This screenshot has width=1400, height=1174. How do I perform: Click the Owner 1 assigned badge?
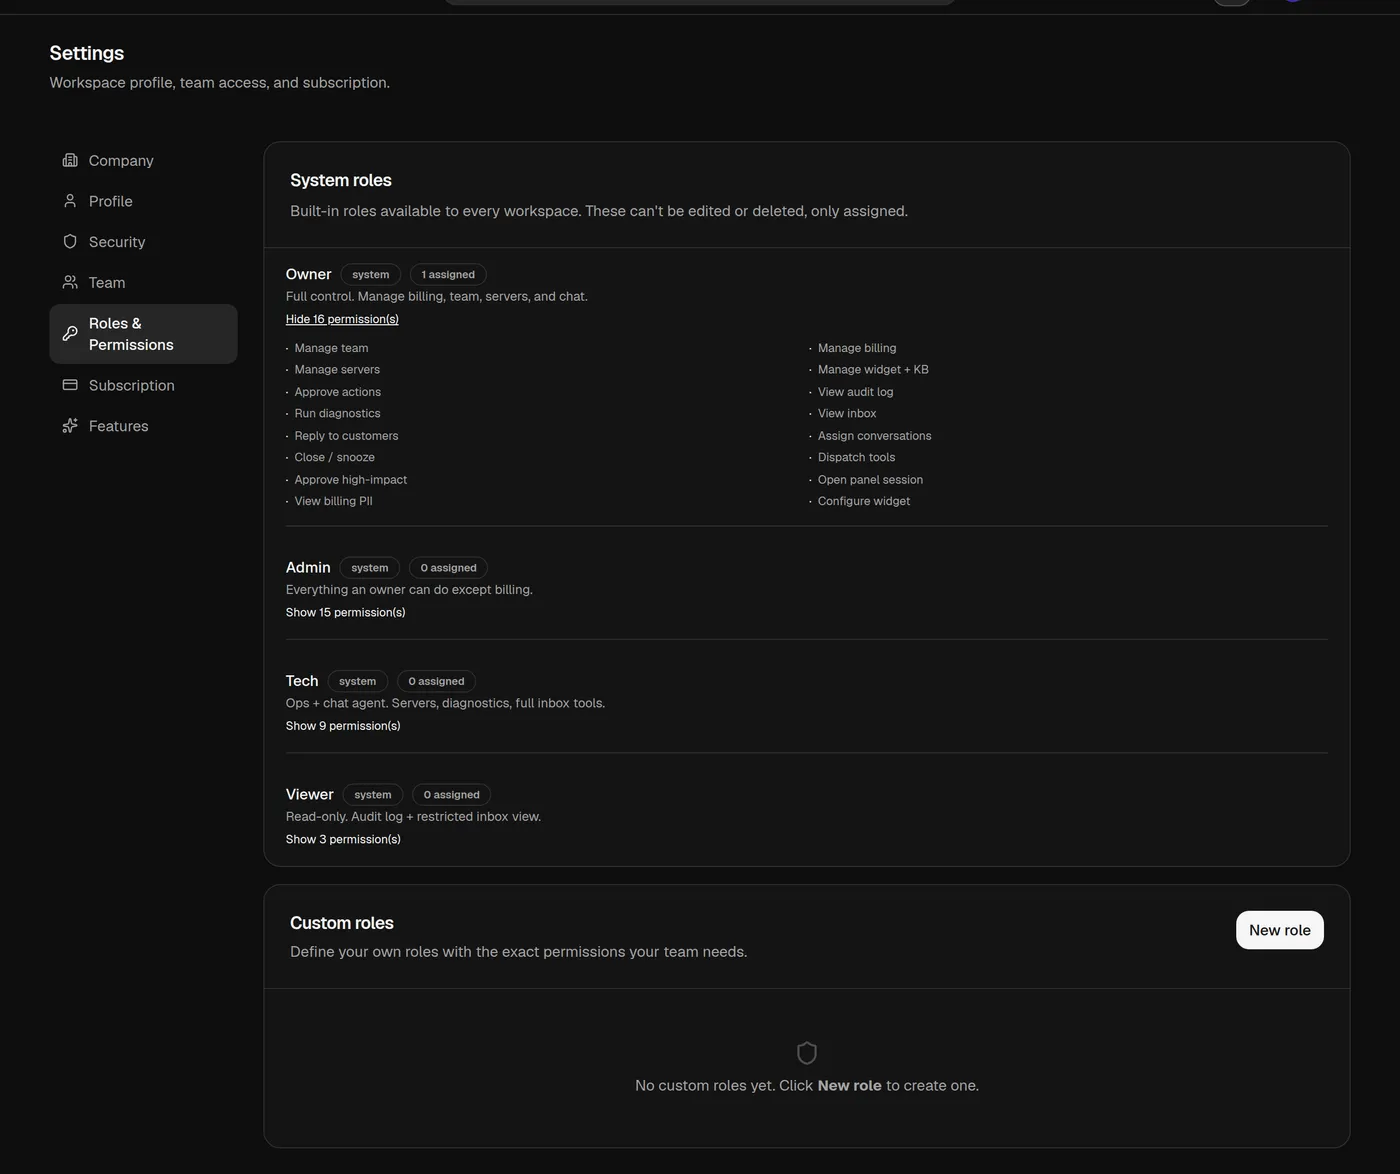(x=448, y=274)
